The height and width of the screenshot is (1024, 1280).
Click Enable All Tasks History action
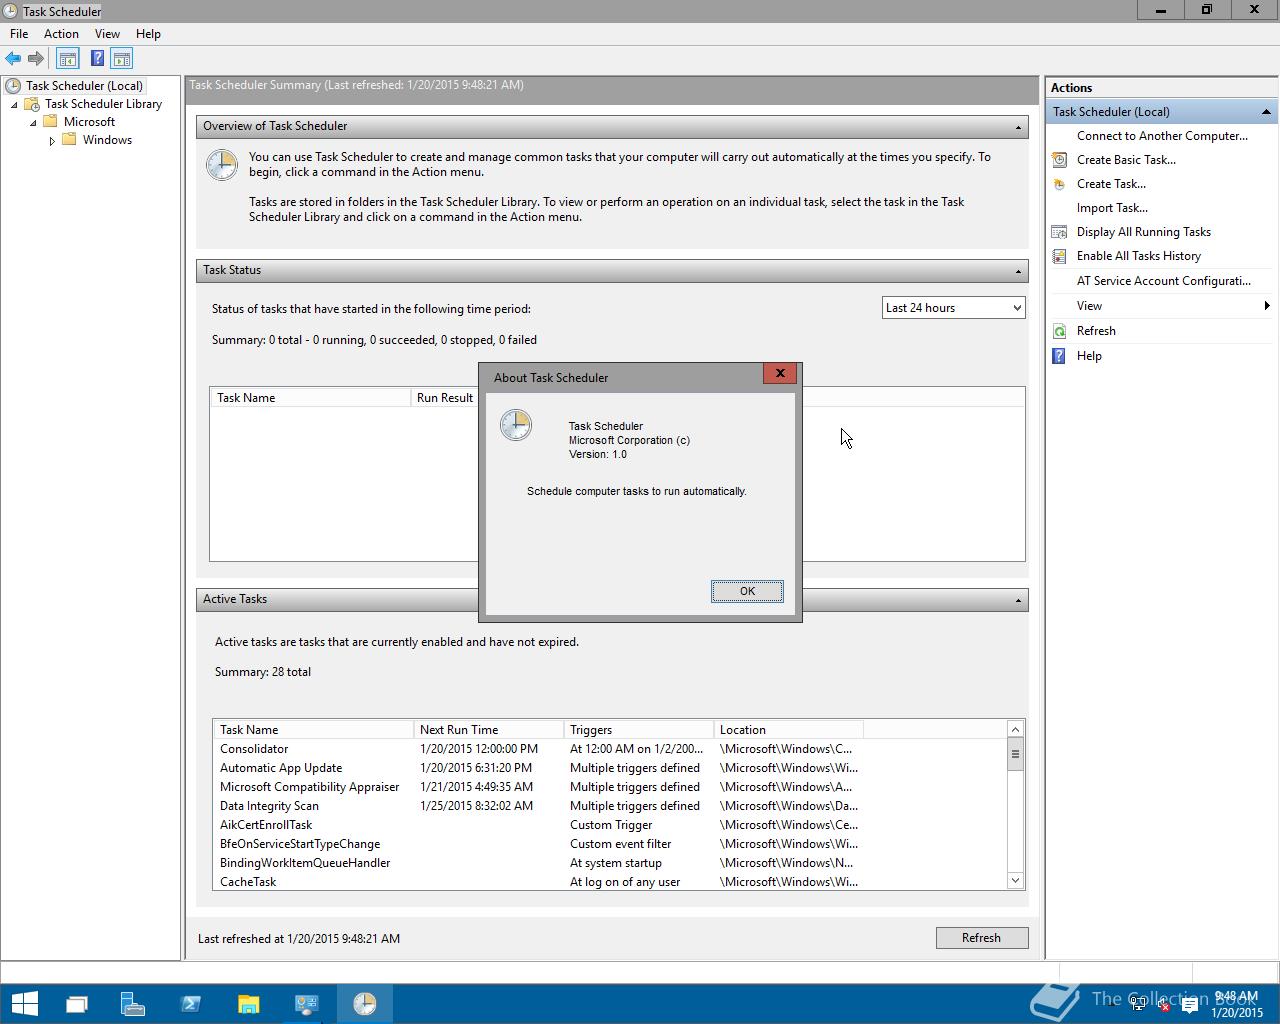click(x=1139, y=256)
